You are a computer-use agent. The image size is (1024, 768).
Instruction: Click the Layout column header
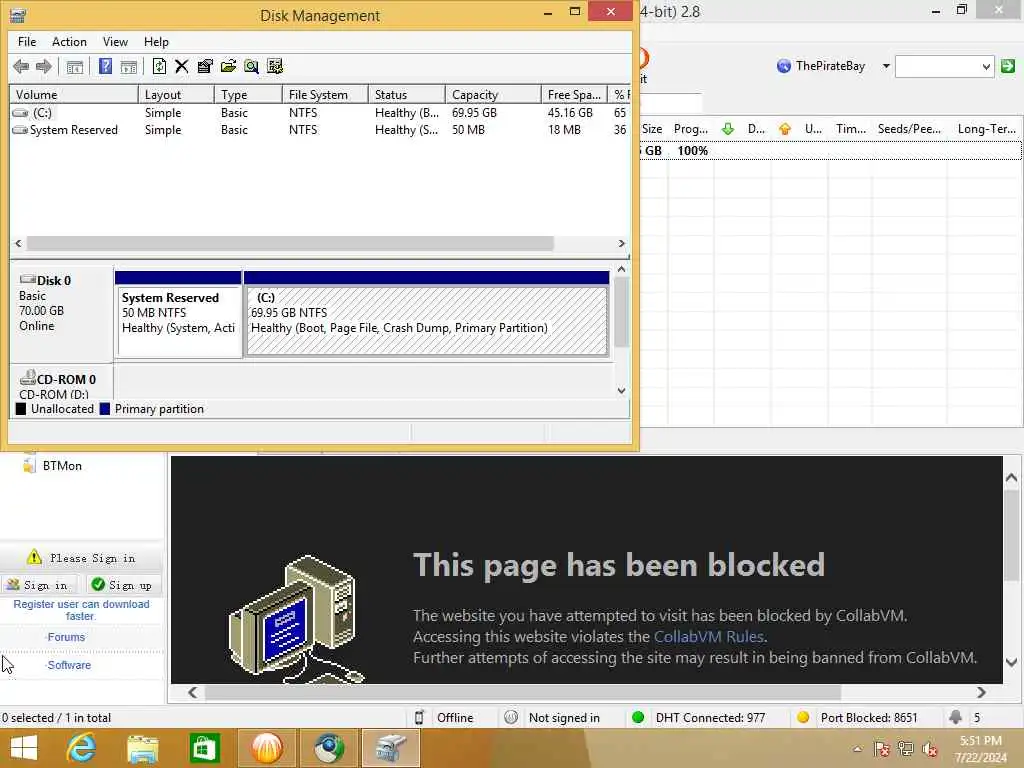coord(176,95)
